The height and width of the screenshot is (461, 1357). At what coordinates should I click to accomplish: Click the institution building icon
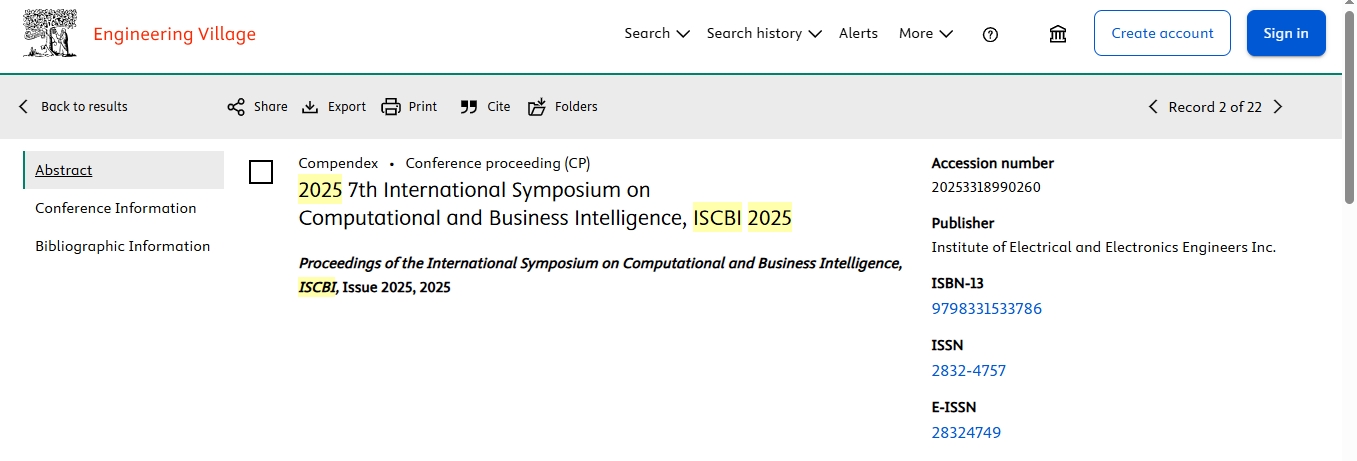click(1057, 34)
